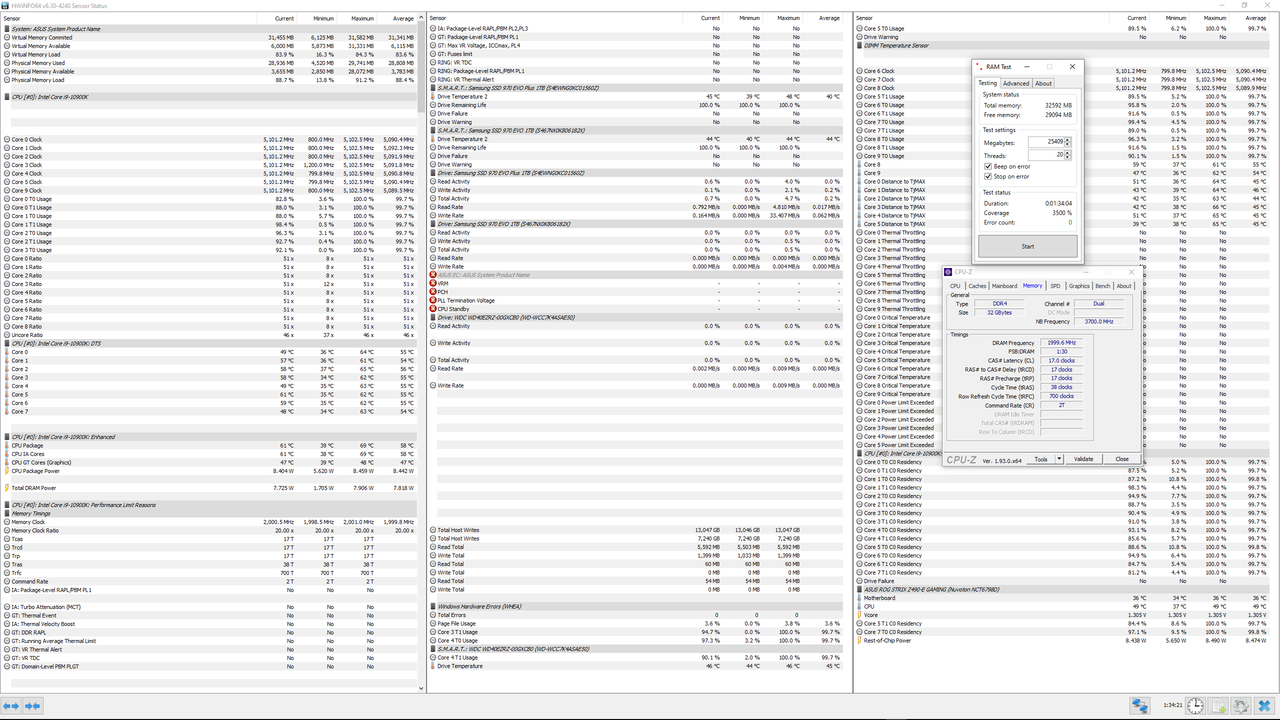Click the blue X icon in HWiNFO toolbar
This screenshot has width=1280, height=720.
pyautogui.click(x=1263, y=706)
